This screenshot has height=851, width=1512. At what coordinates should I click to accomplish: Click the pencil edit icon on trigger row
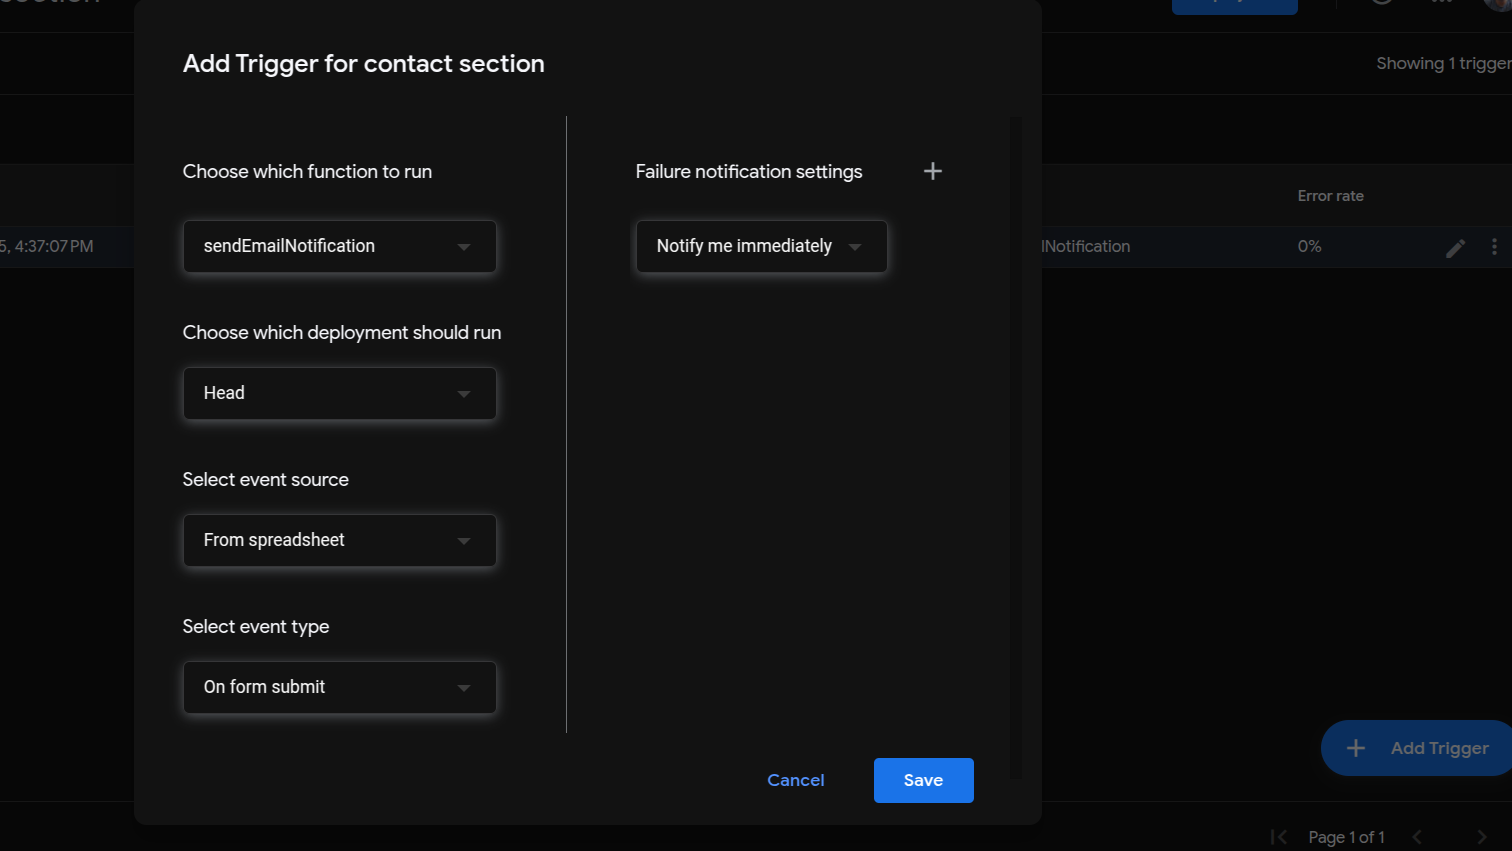(1455, 247)
